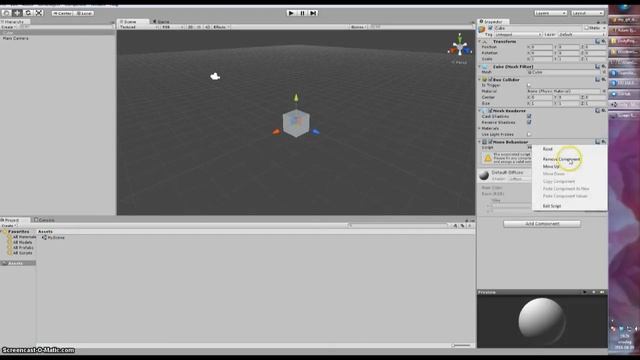Open the RGB render mode dropdown
This screenshot has width=640, height=360.
[x=172, y=27]
